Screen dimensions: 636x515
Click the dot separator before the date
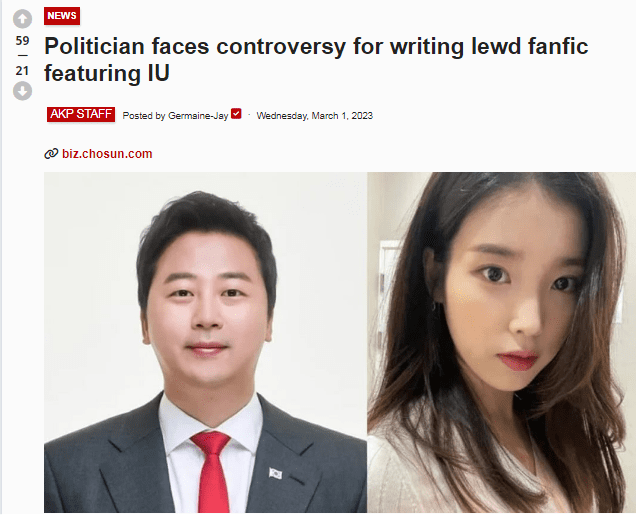tap(249, 116)
